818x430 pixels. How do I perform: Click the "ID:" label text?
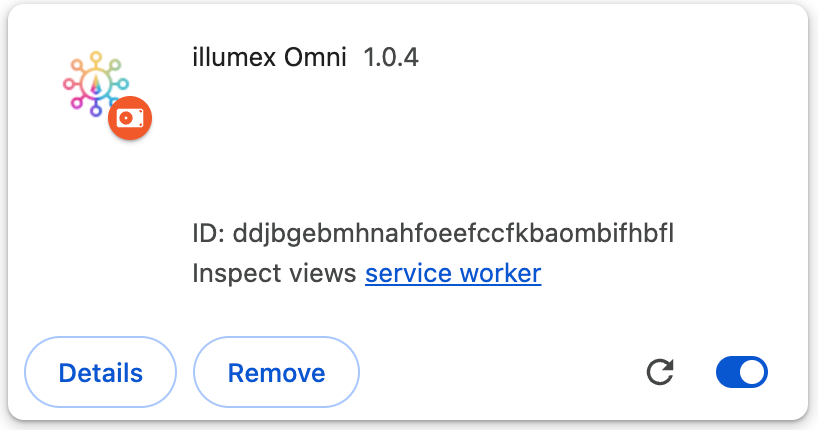208,235
